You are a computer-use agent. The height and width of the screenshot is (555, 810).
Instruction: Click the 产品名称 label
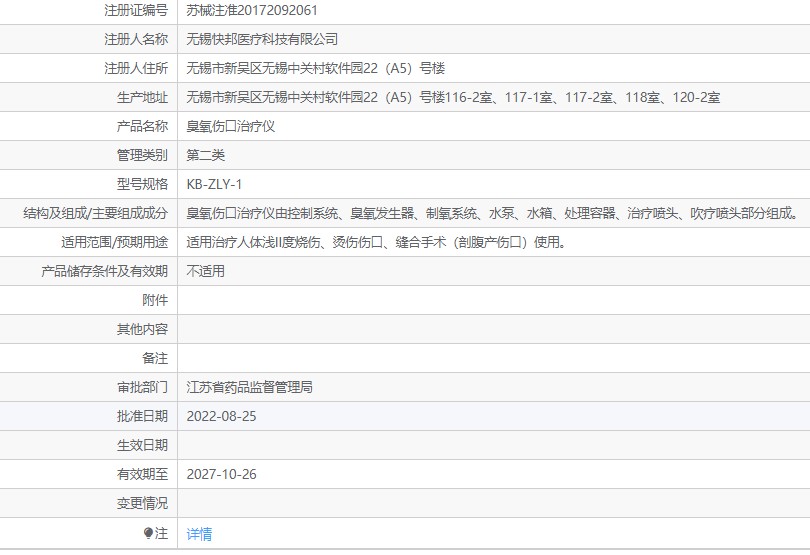pos(142,126)
